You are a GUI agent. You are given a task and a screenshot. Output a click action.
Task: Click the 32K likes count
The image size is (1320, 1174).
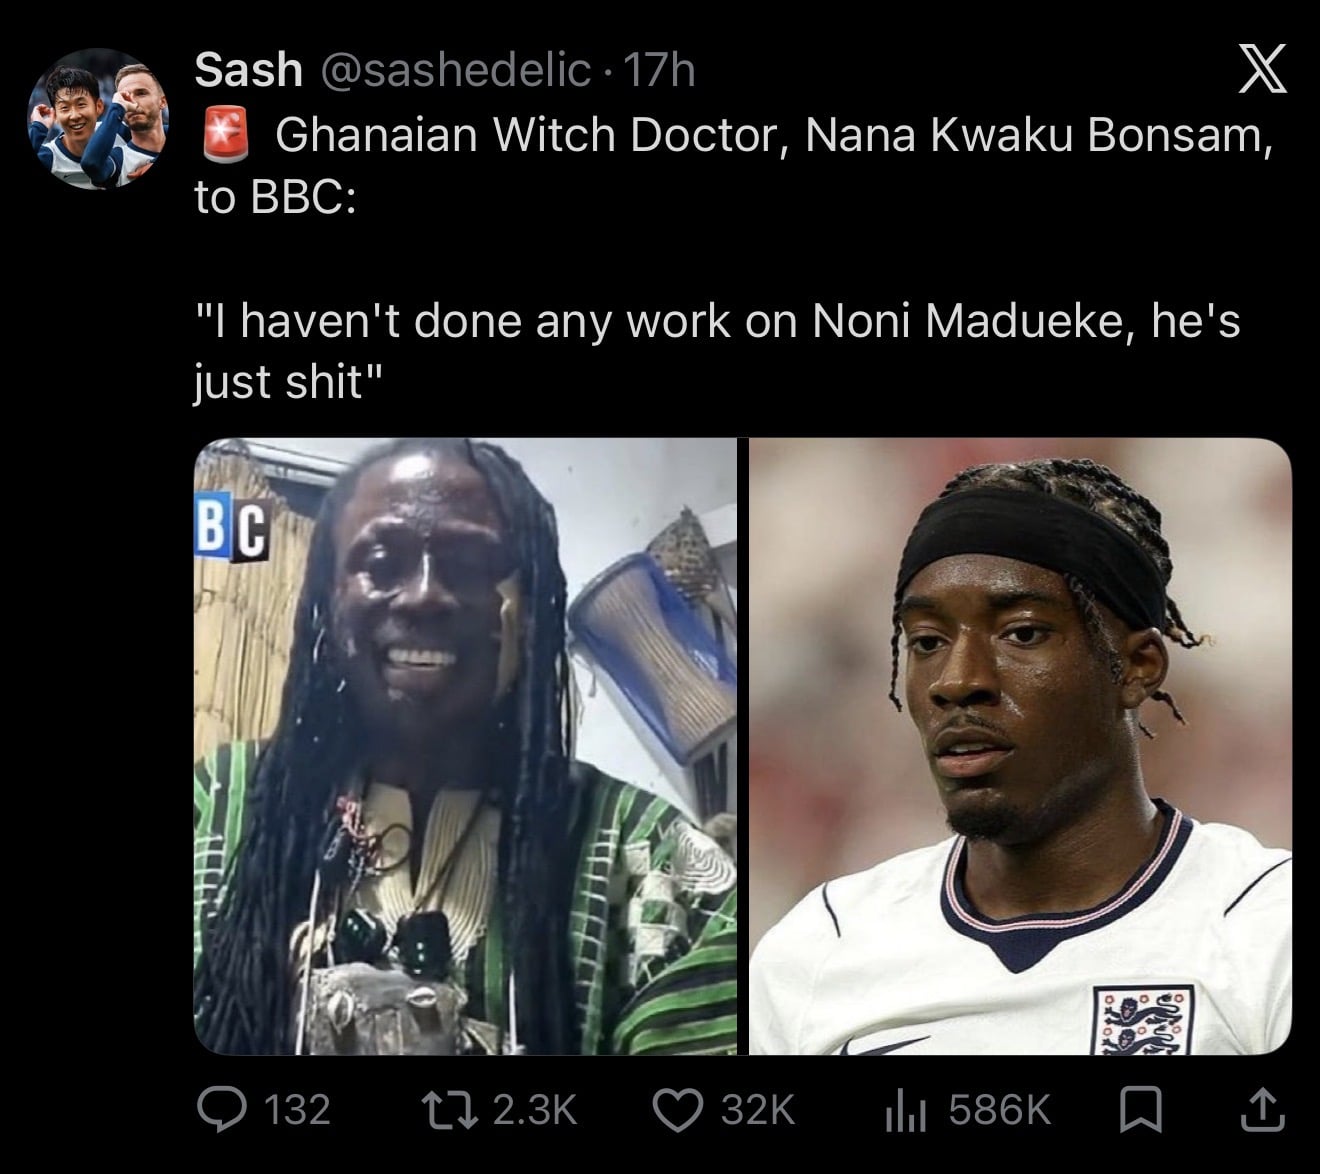(x=758, y=1110)
